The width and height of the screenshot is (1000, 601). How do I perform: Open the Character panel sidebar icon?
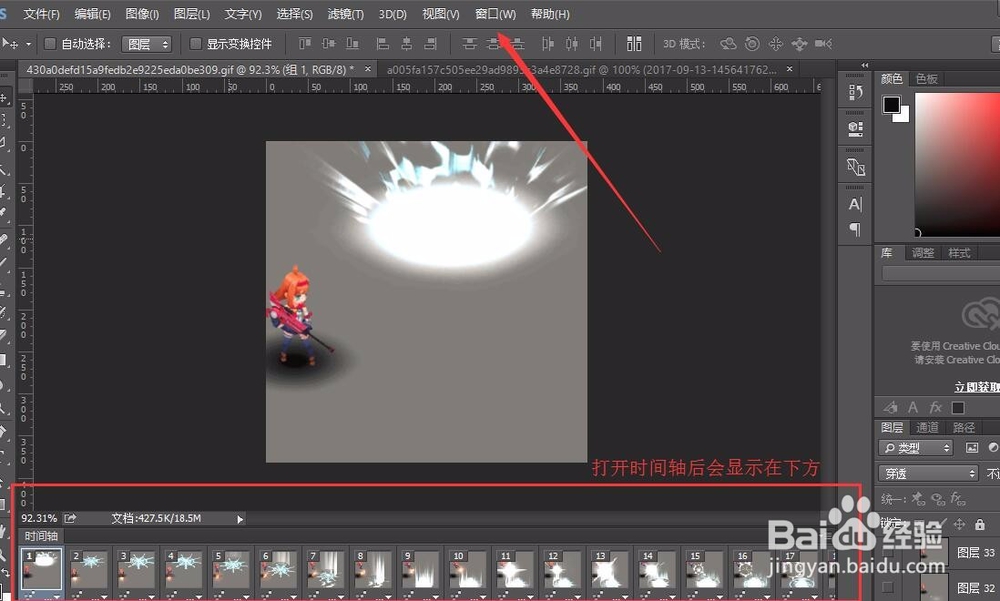[857, 203]
